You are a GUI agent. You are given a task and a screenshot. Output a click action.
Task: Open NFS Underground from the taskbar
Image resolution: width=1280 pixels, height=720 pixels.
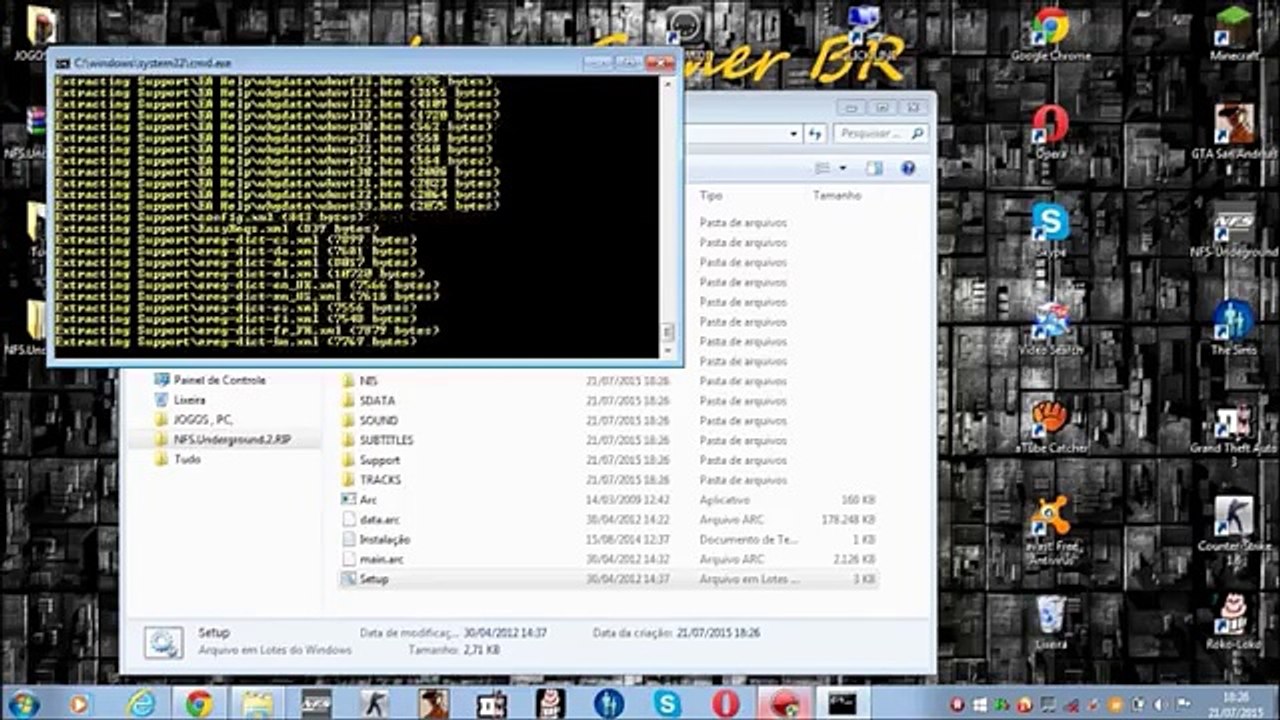[x=316, y=703]
